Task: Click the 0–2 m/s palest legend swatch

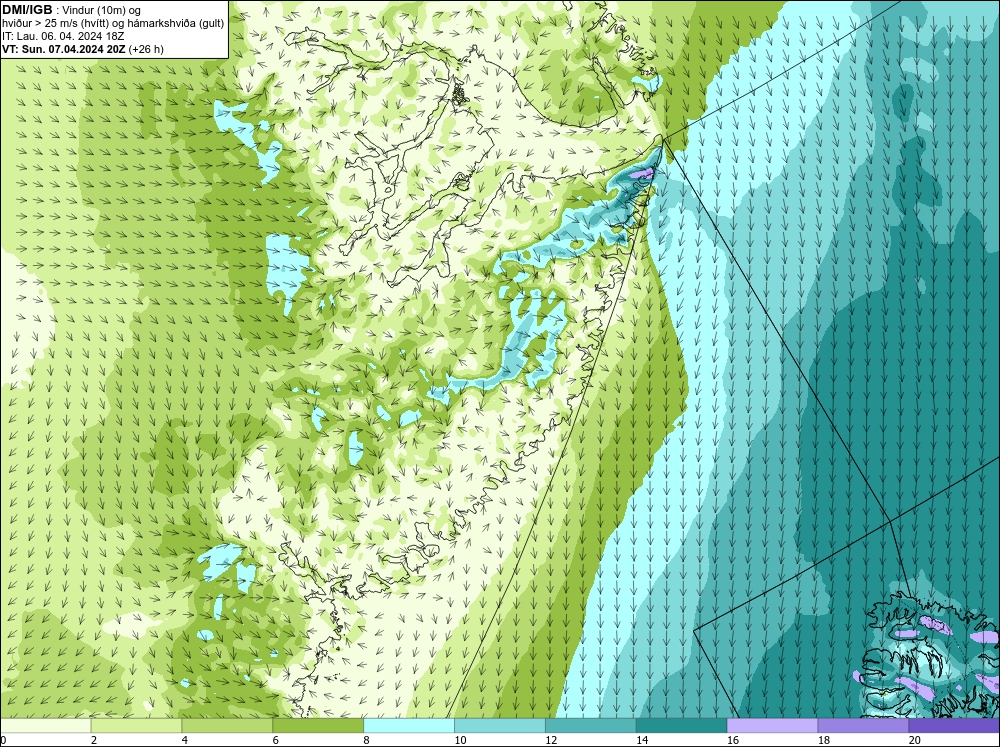Action: click(x=45, y=726)
